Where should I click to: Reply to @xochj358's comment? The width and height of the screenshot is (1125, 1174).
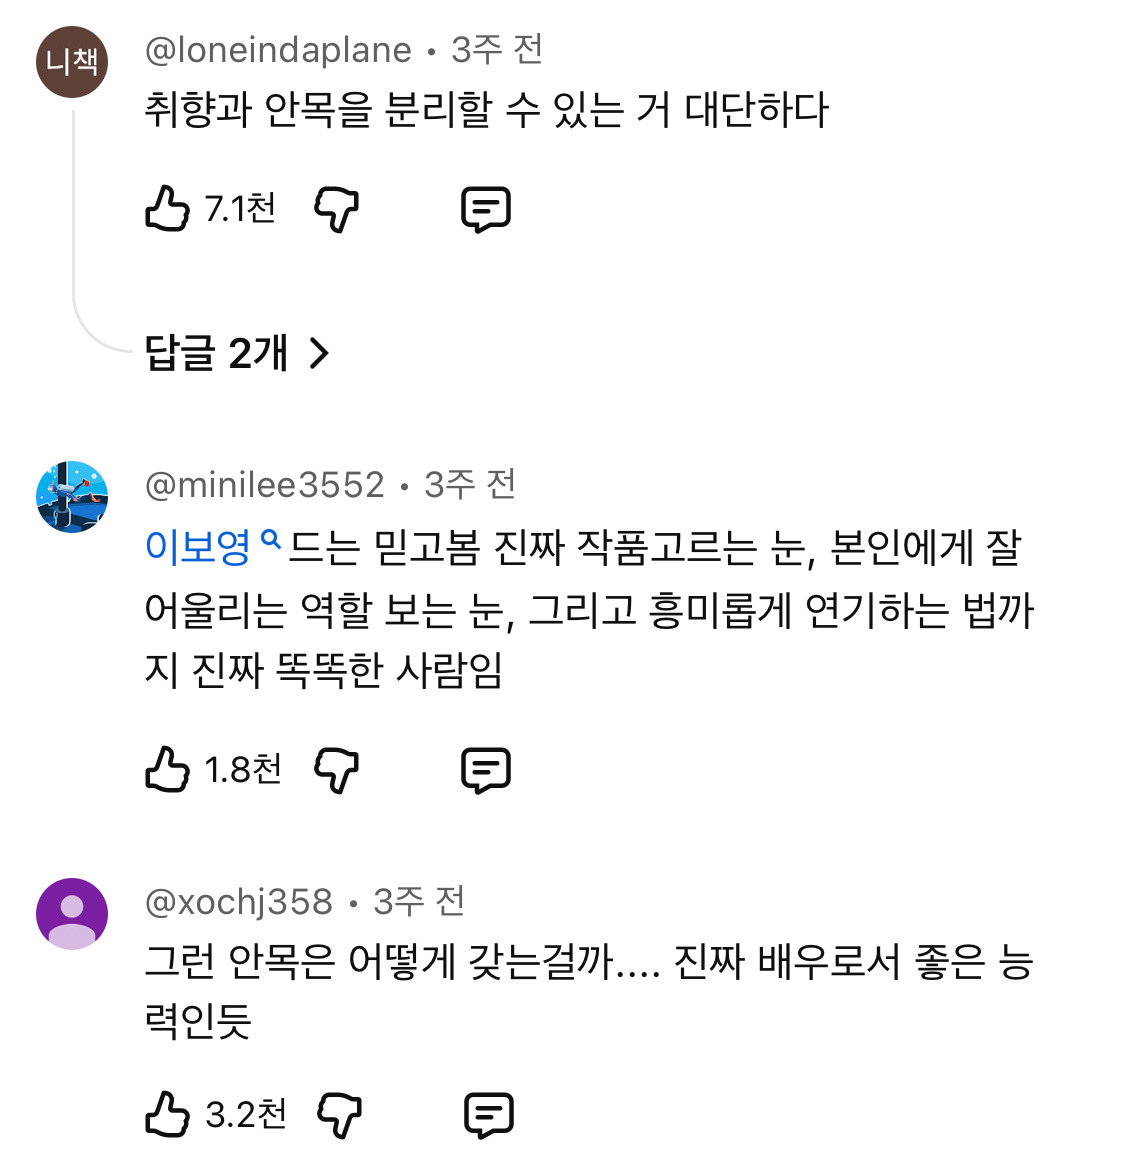pos(489,1114)
